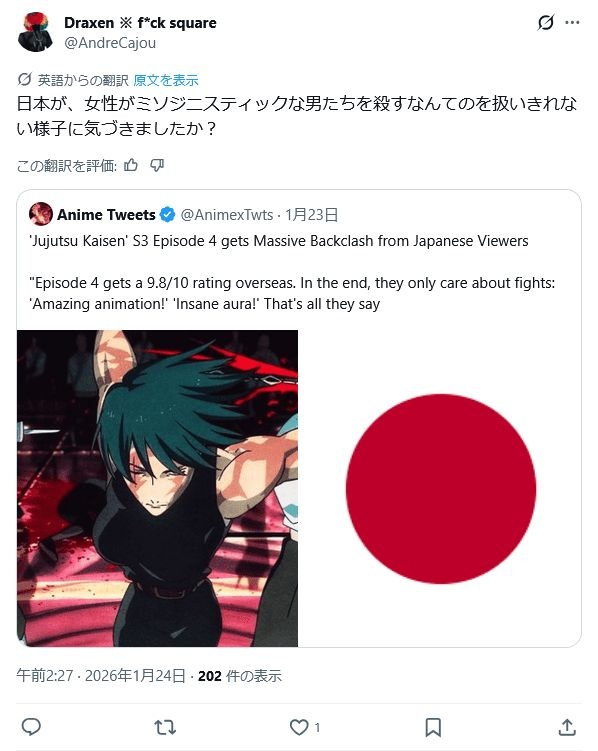This screenshot has width=598, height=751.
Task: Show original text via 原文を表示 link
Action: point(166,80)
